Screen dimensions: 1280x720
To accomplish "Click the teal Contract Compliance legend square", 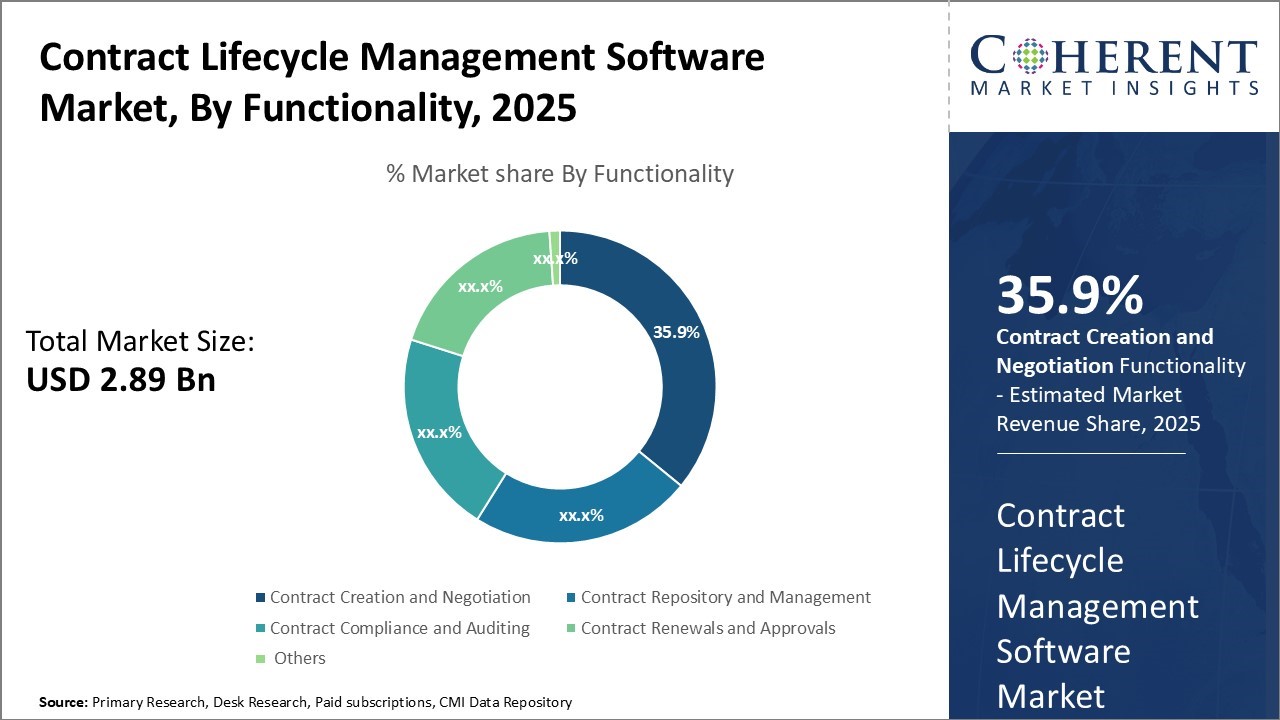I will [261, 629].
